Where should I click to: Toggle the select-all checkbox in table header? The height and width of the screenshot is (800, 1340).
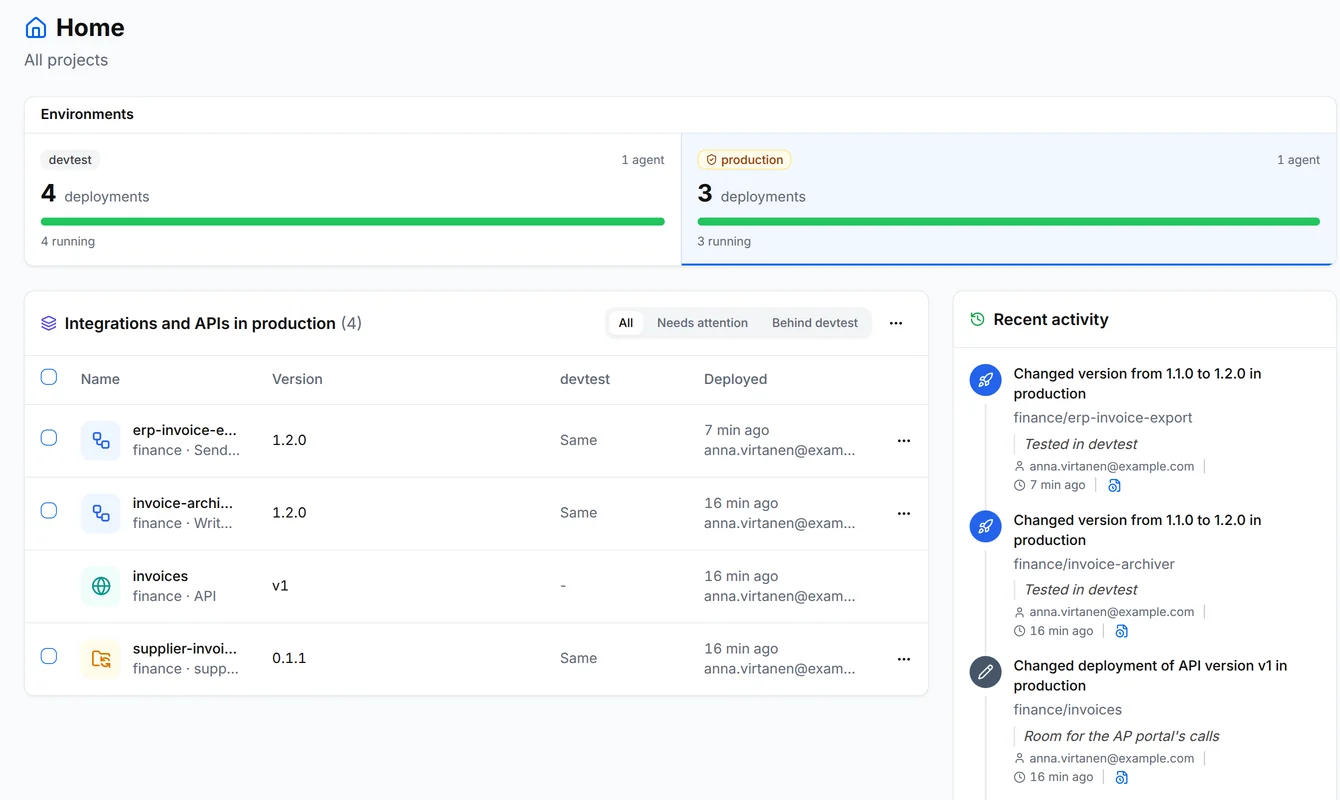tap(49, 377)
